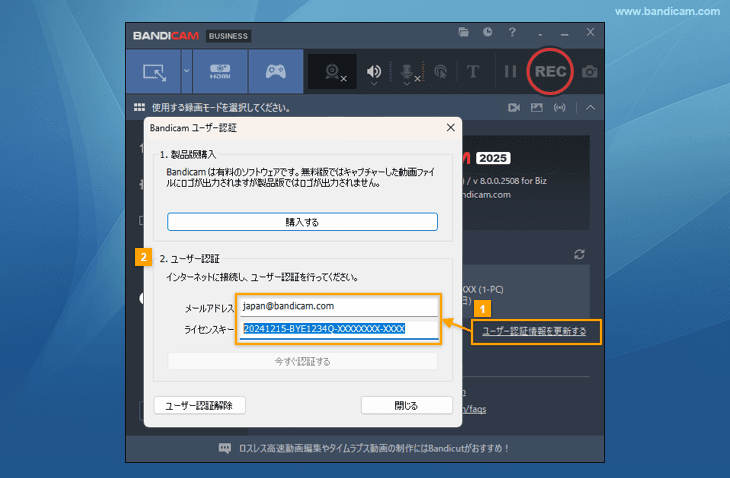
Task: Click the 閉じる button
Action: pyautogui.click(x=406, y=405)
